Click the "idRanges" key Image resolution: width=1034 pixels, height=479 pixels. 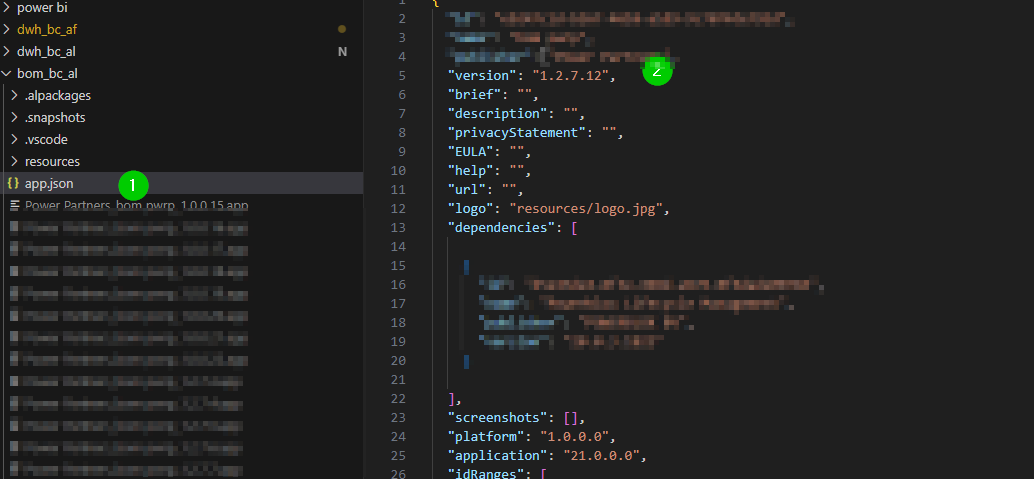point(486,474)
